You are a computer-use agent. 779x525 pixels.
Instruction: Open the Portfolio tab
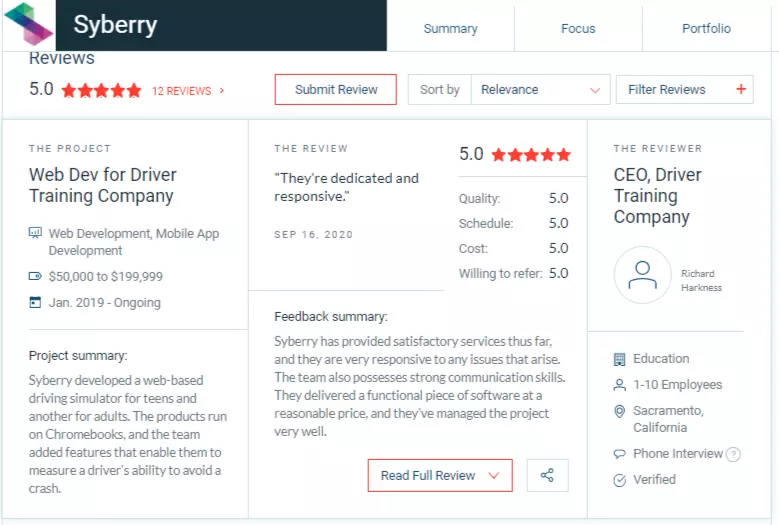[706, 28]
